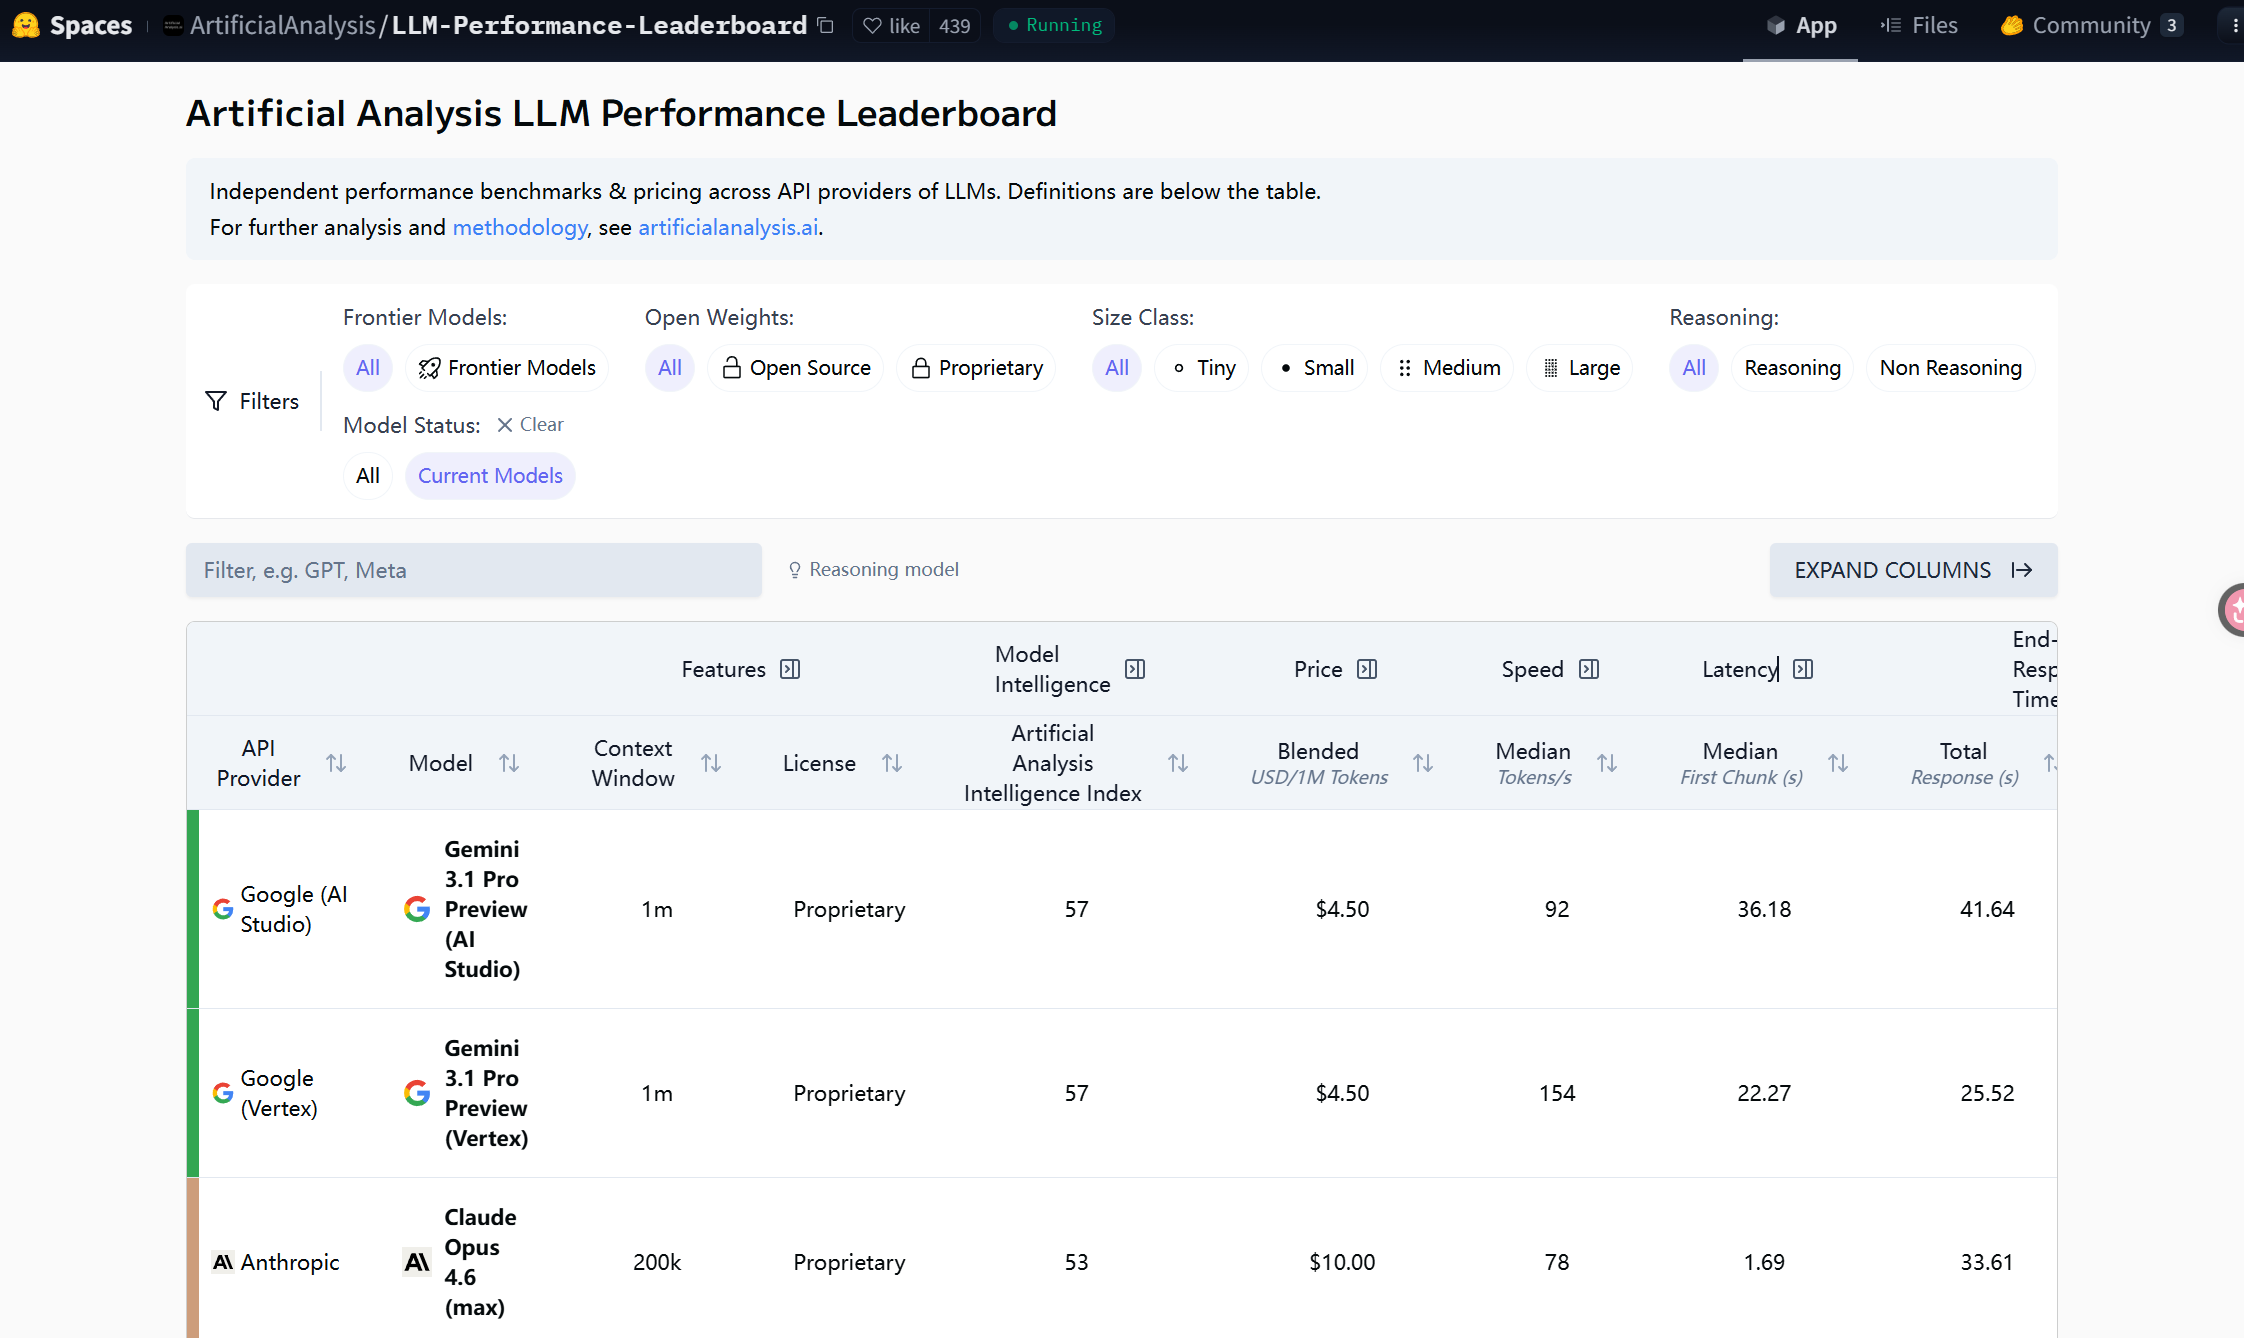Clear the Model Status filter

530,424
